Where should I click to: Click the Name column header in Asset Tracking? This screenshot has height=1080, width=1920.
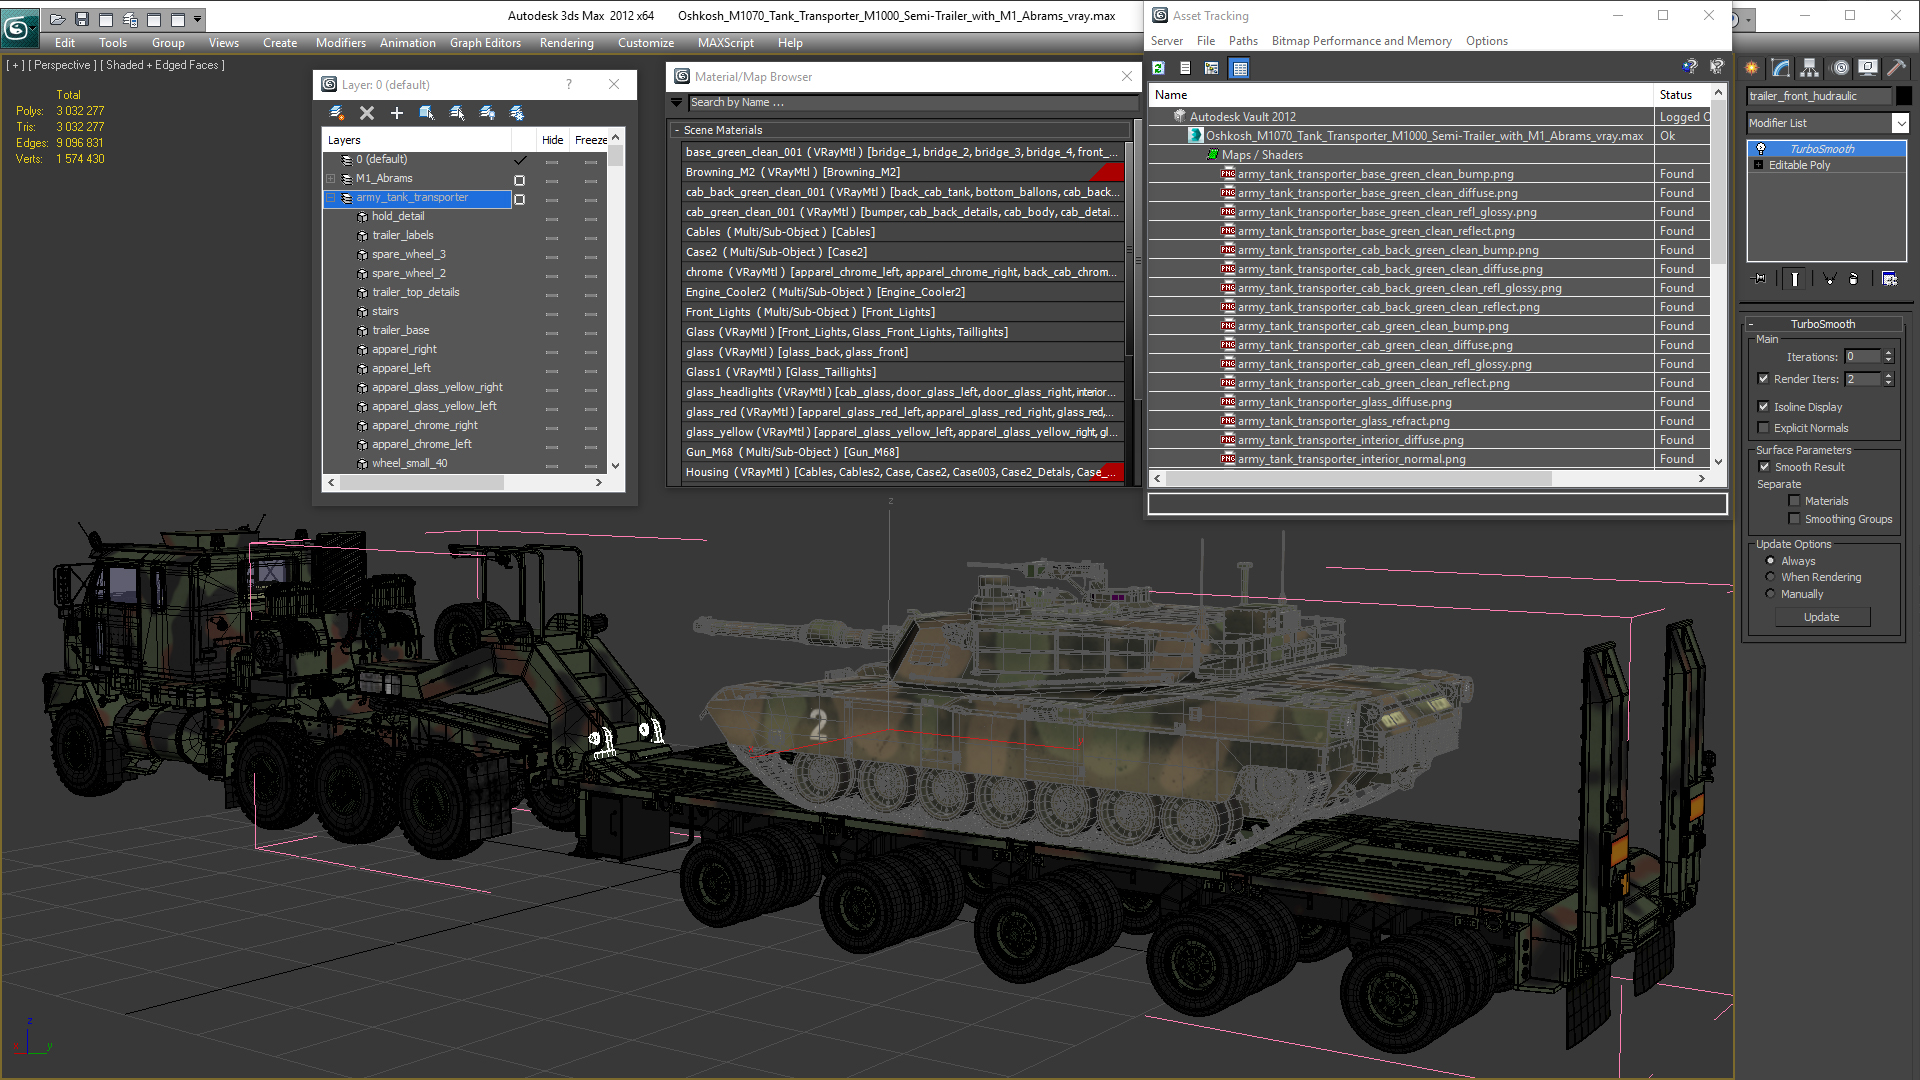pyautogui.click(x=1401, y=95)
